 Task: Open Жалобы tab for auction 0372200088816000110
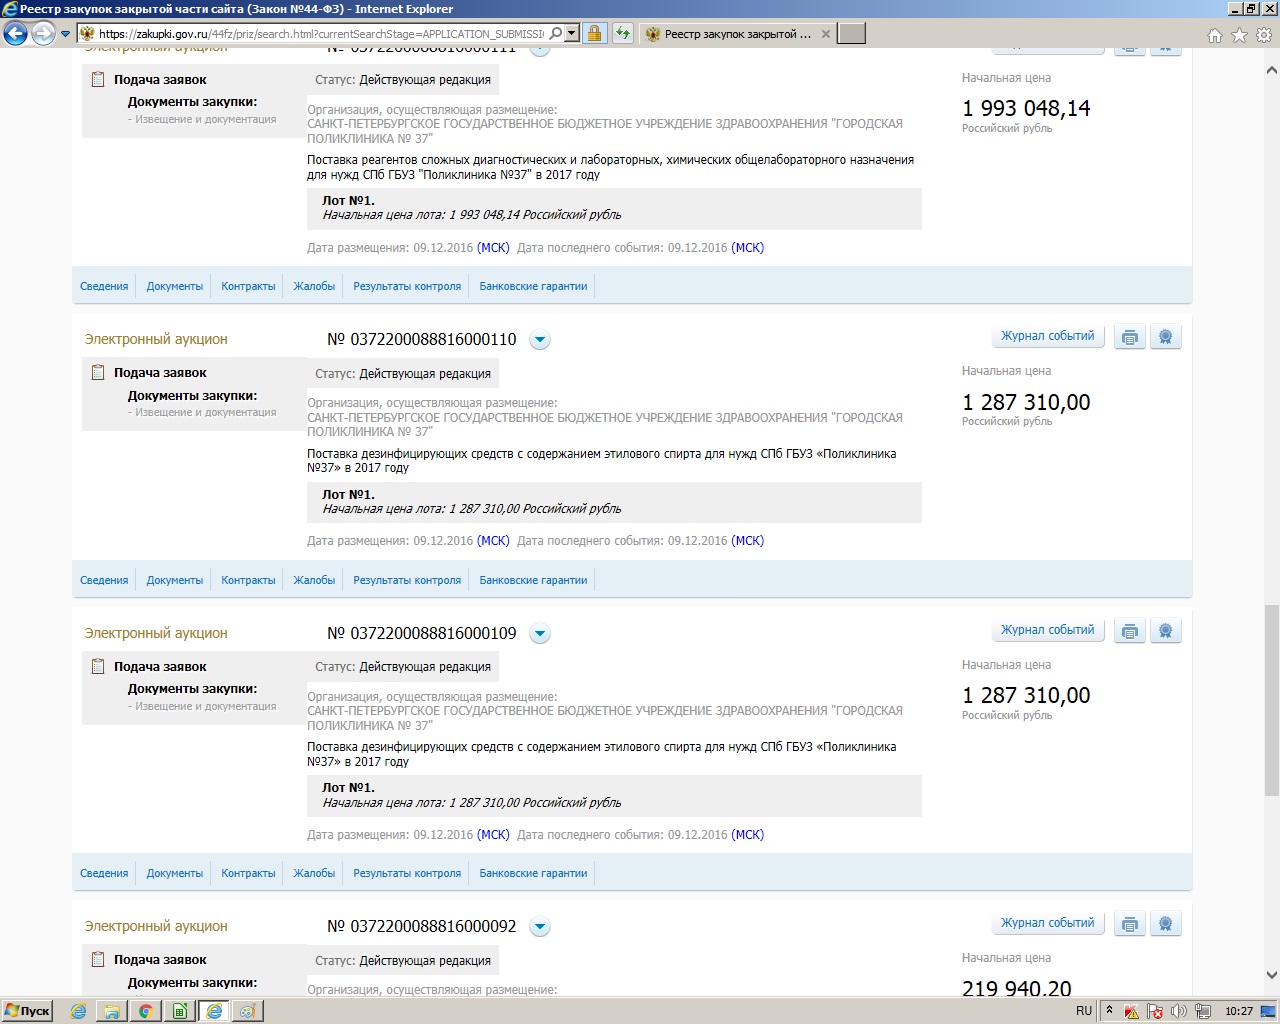pyautogui.click(x=314, y=580)
